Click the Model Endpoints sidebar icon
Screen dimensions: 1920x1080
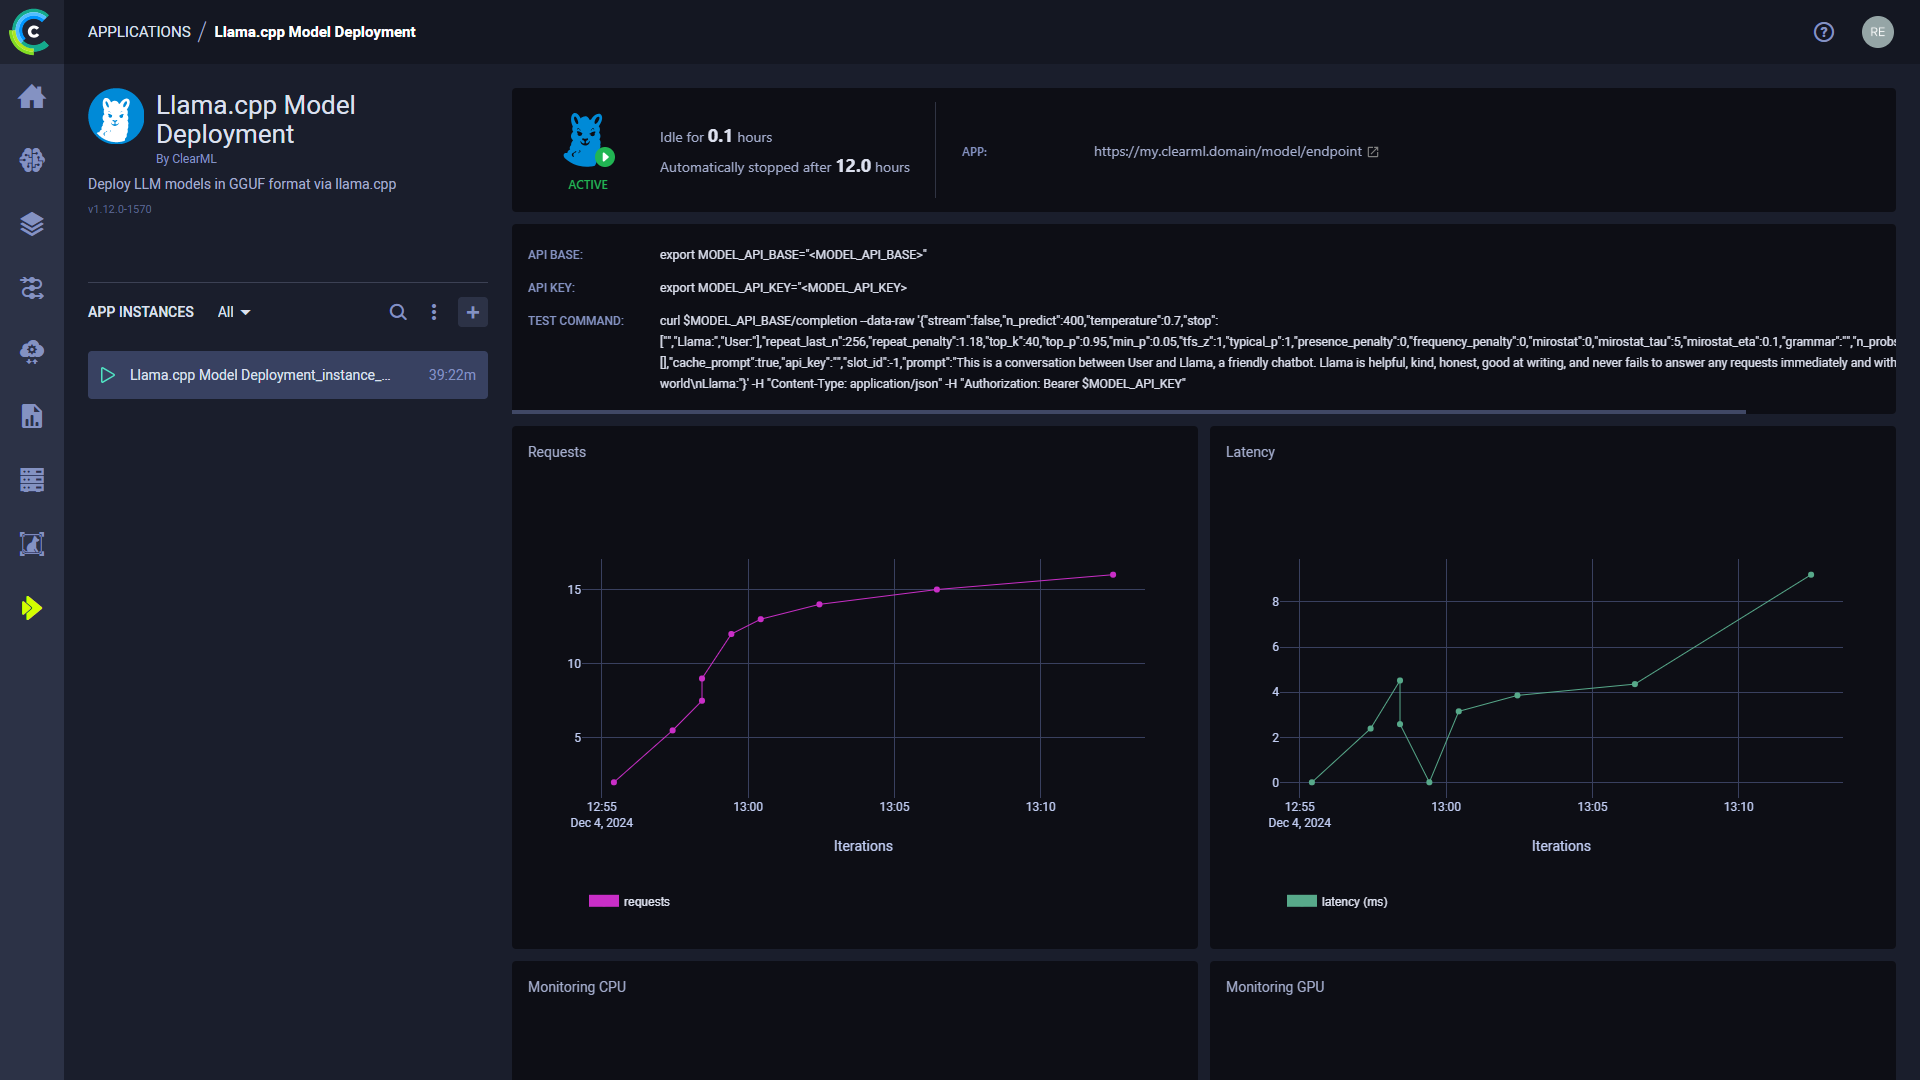click(x=32, y=544)
